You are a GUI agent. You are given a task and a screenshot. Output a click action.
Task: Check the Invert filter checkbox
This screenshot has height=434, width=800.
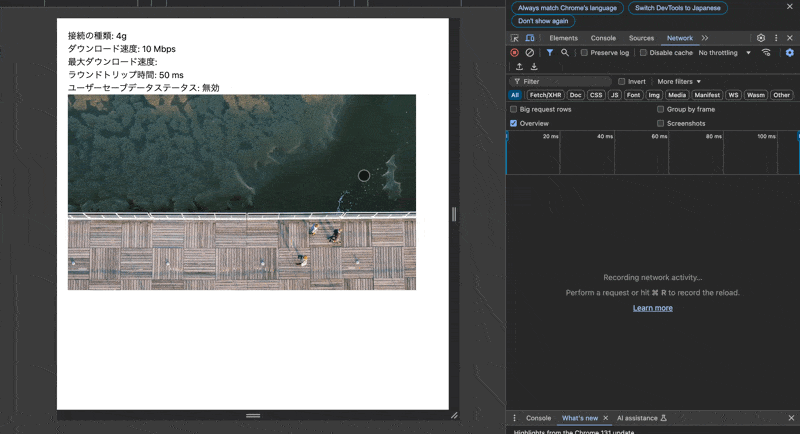(621, 82)
